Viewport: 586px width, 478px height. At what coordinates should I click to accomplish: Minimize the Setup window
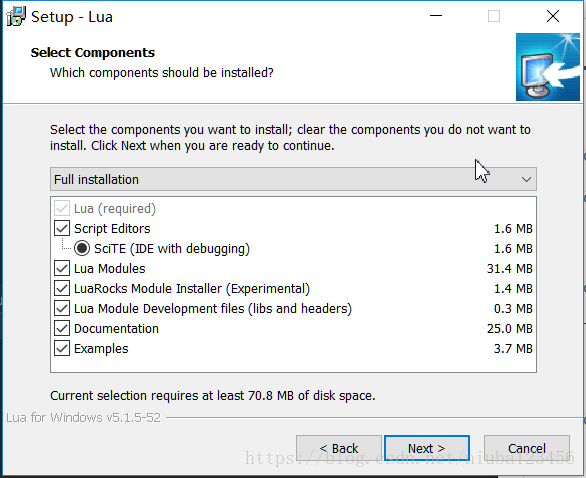pyautogui.click(x=436, y=16)
